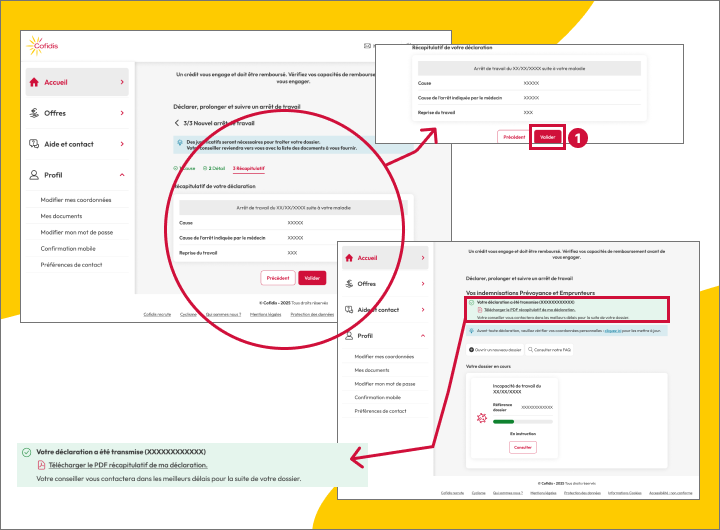The width and height of the screenshot is (720, 530).
Task: Collapse the Profil section in the left window sidebar
Action: coord(122,175)
